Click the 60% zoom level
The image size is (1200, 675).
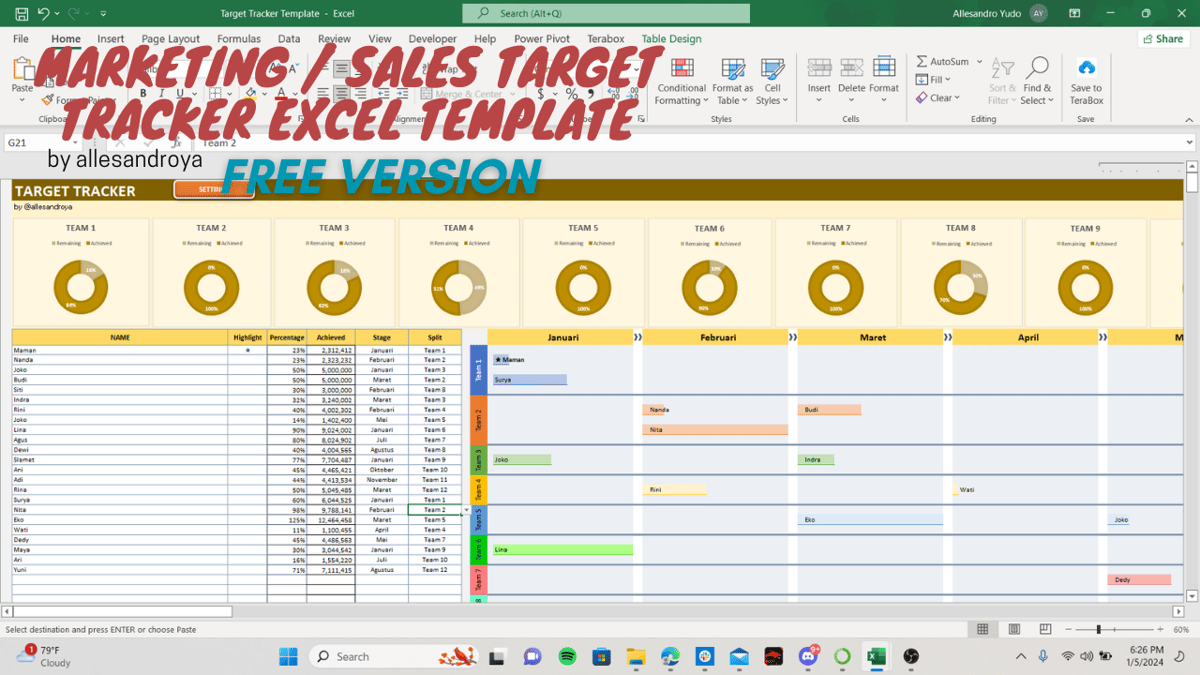click(x=1181, y=630)
